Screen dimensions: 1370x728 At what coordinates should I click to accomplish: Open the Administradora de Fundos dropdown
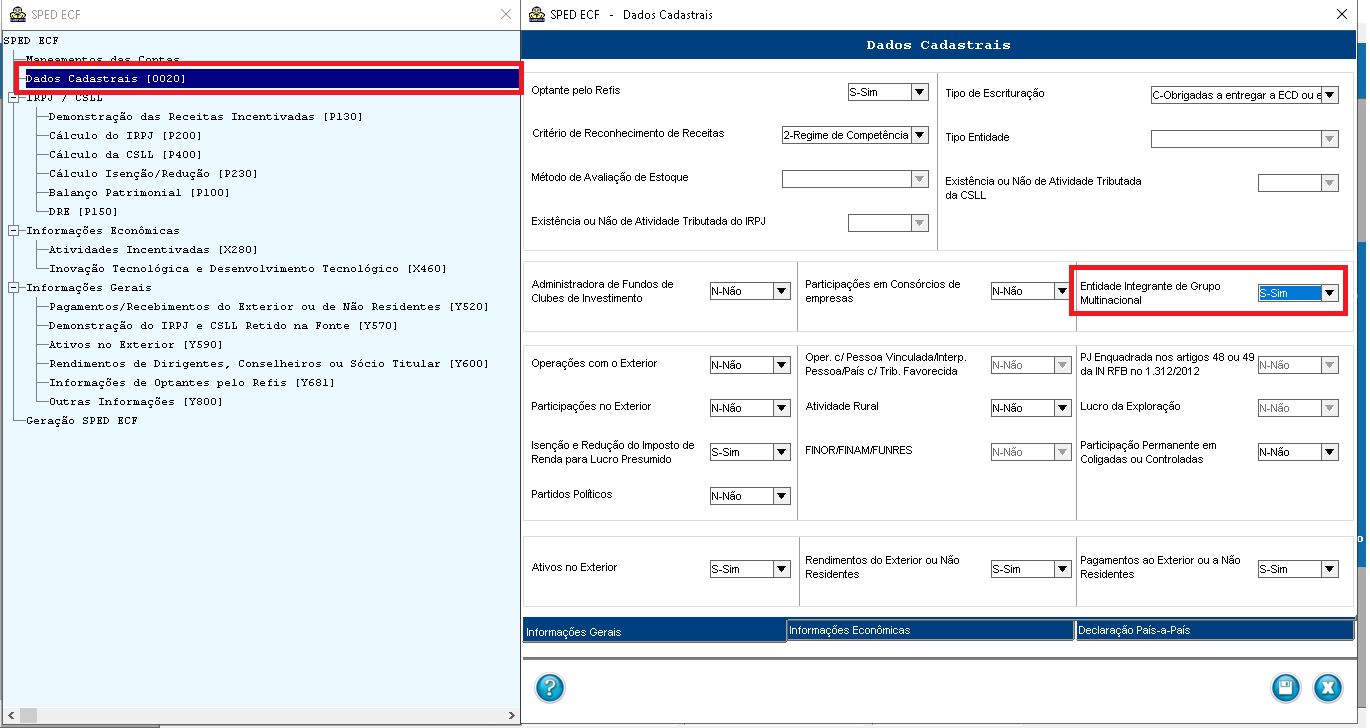pyautogui.click(x=782, y=291)
